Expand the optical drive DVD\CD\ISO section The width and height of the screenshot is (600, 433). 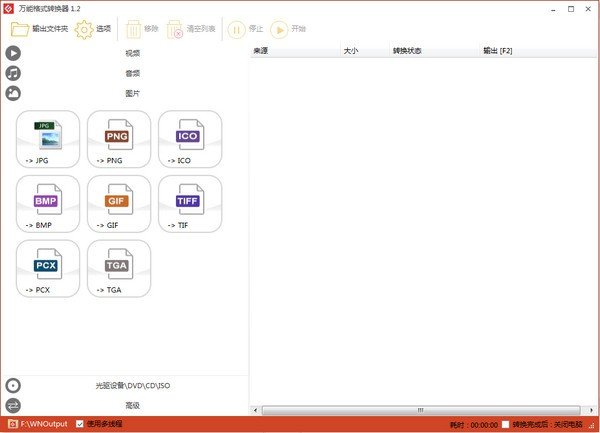coord(132,385)
